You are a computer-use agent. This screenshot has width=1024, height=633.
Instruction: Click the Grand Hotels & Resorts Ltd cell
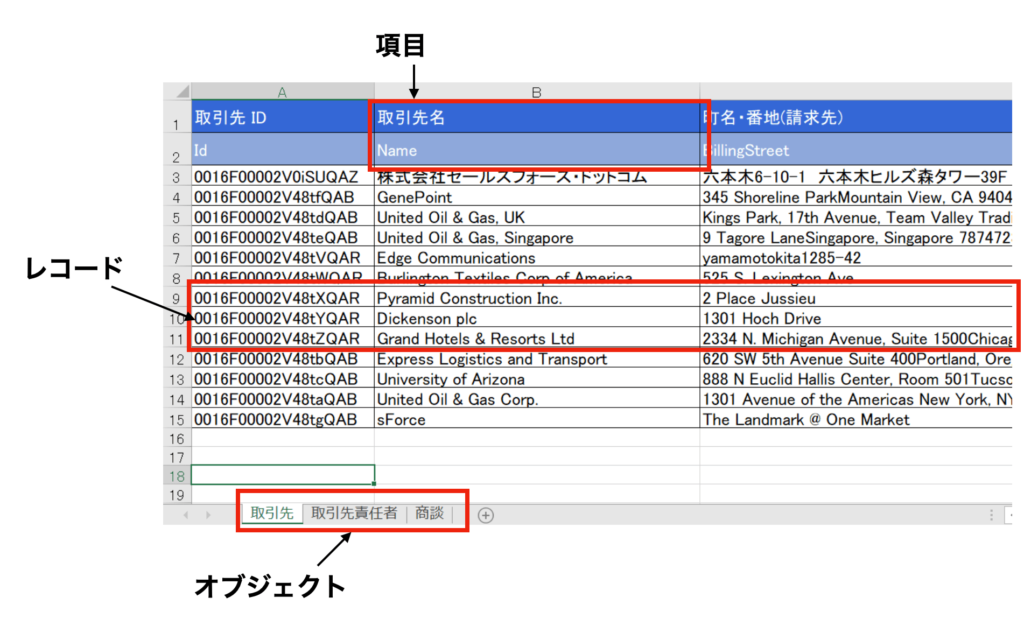pos(537,338)
